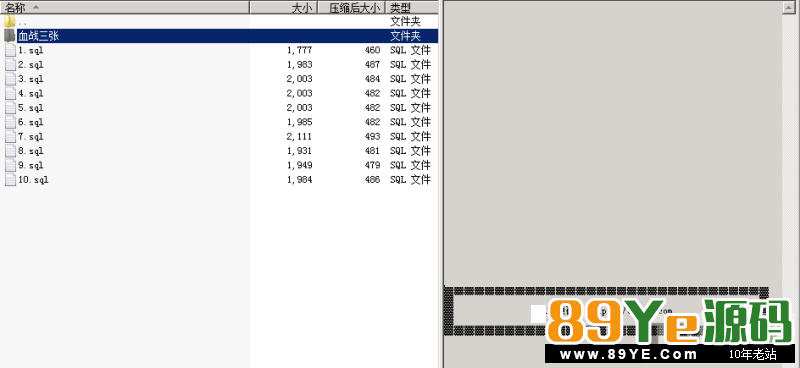Select the file name 4.sql
800x368 pixels.
[31, 93]
